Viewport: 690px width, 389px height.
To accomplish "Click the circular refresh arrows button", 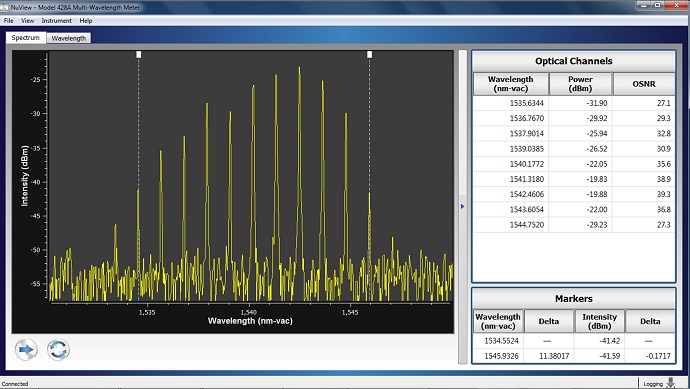I will click(x=59, y=350).
